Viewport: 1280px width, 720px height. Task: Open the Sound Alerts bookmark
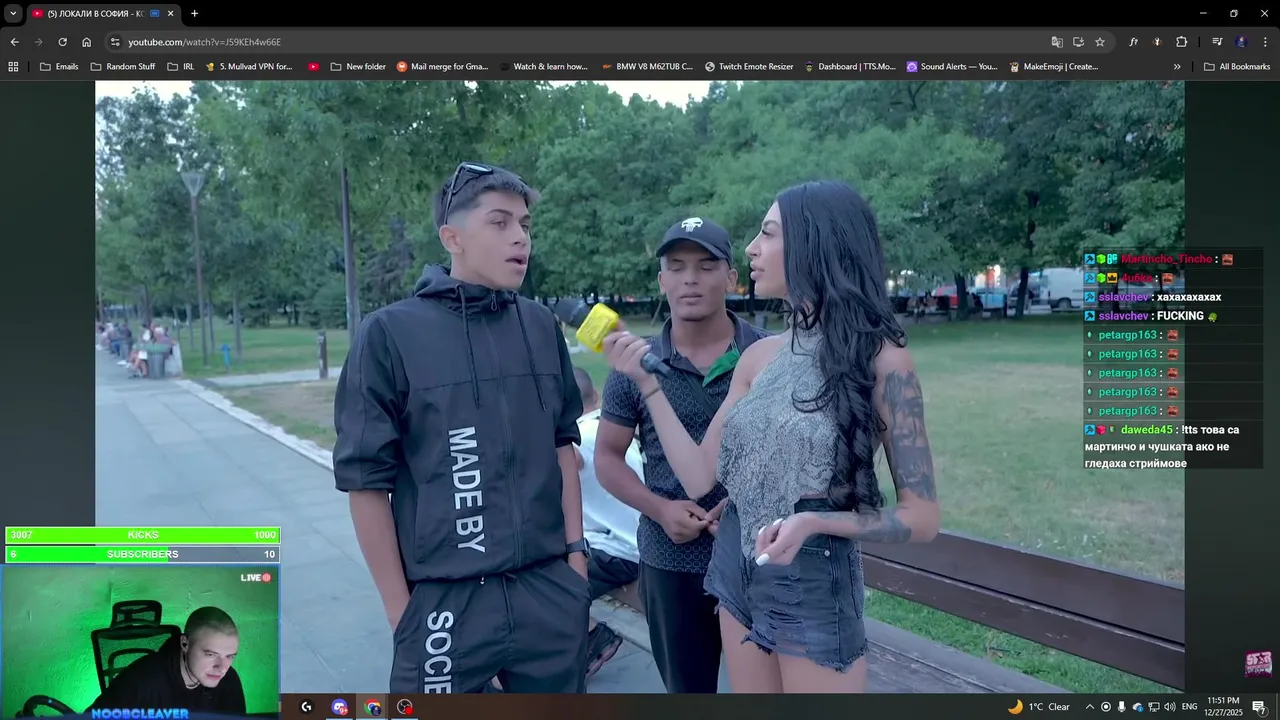click(x=952, y=67)
